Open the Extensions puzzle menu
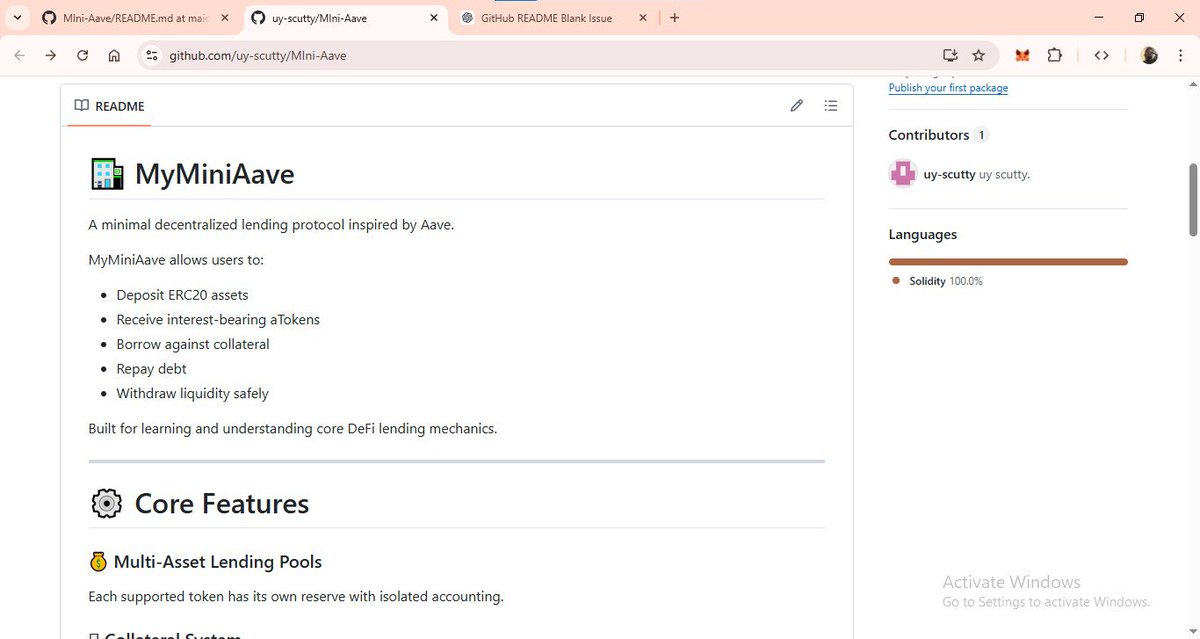Screen dimensions: 1200x639 (1054, 56)
